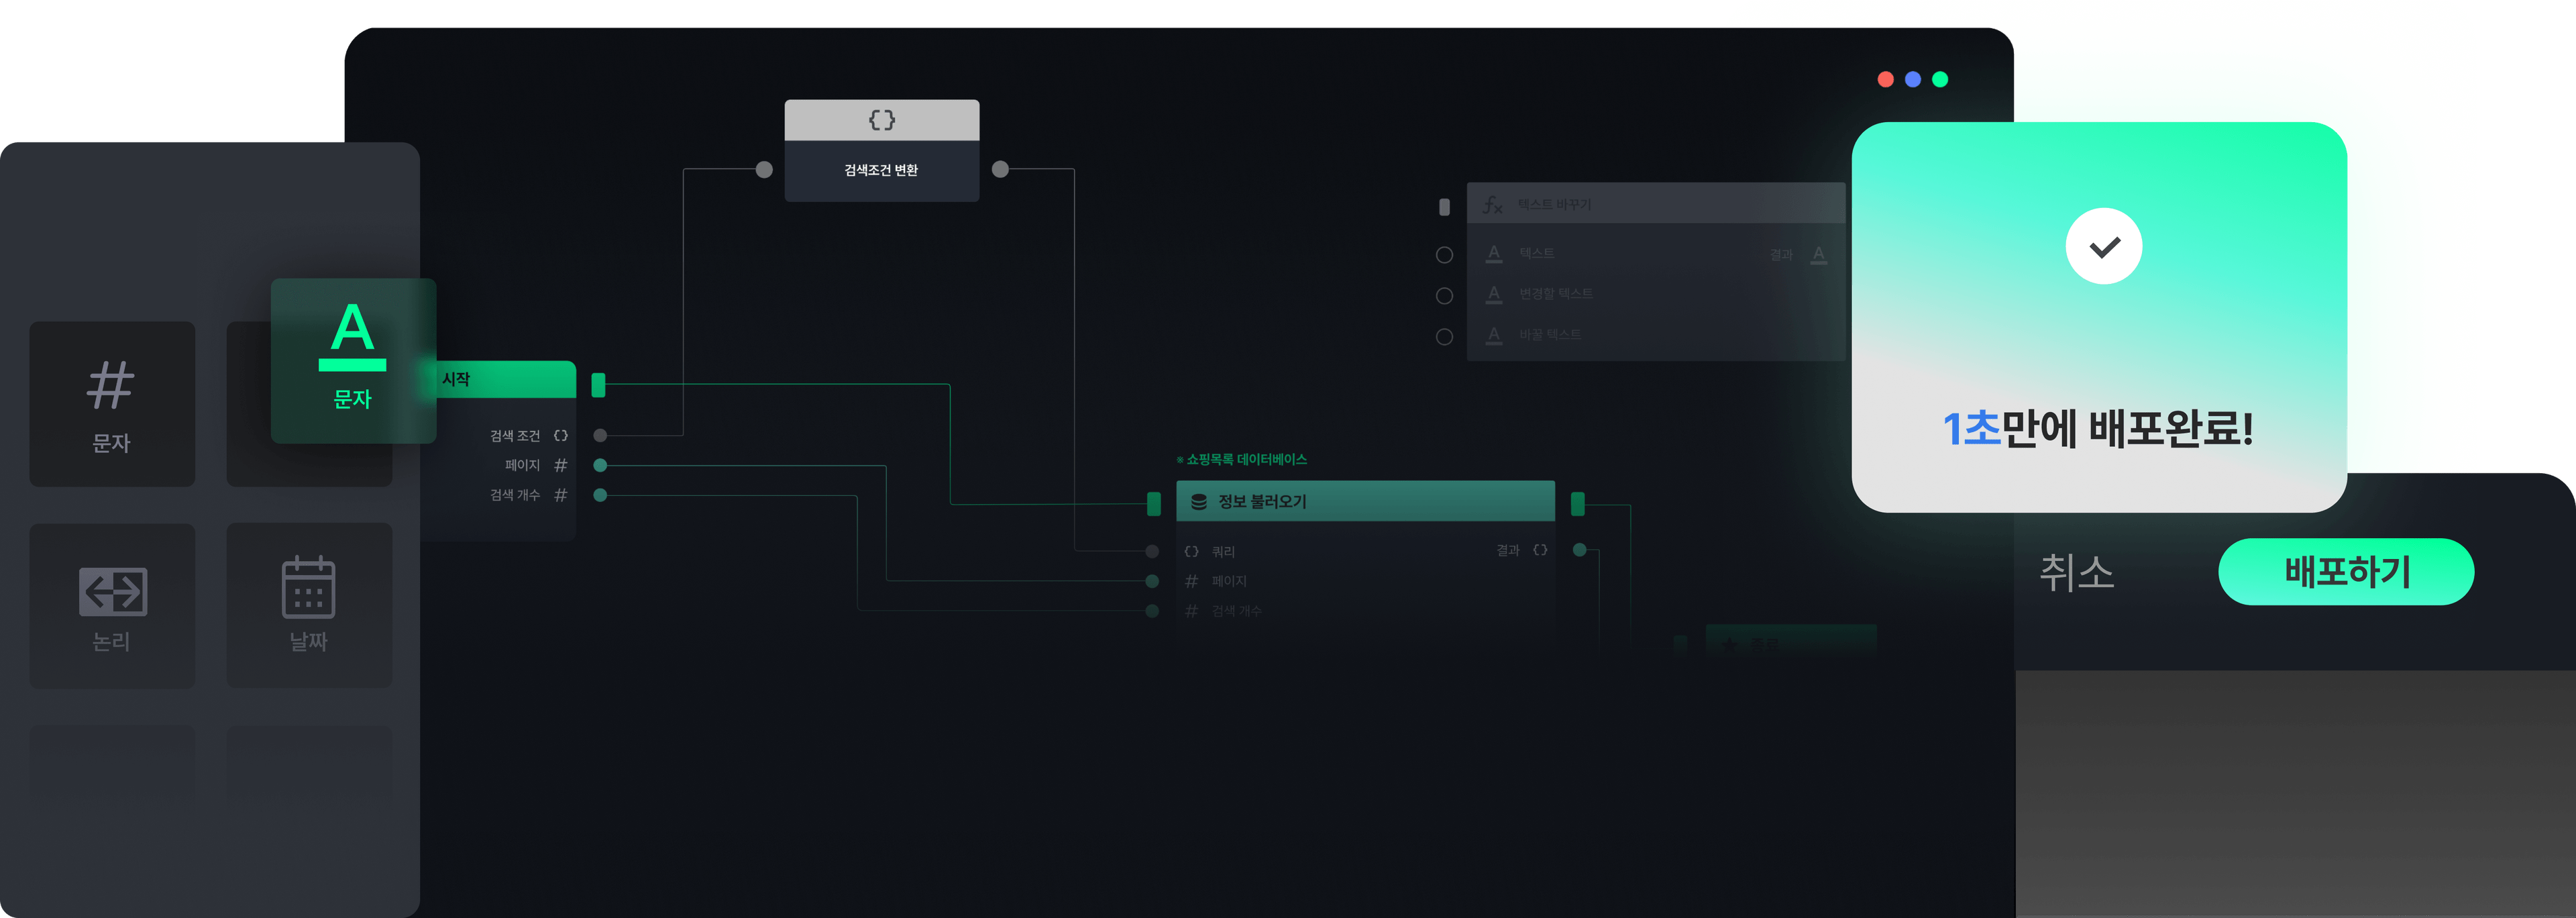Click the A icon beside 결과 in 텍스트 바꾸기

(x=1819, y=255)
